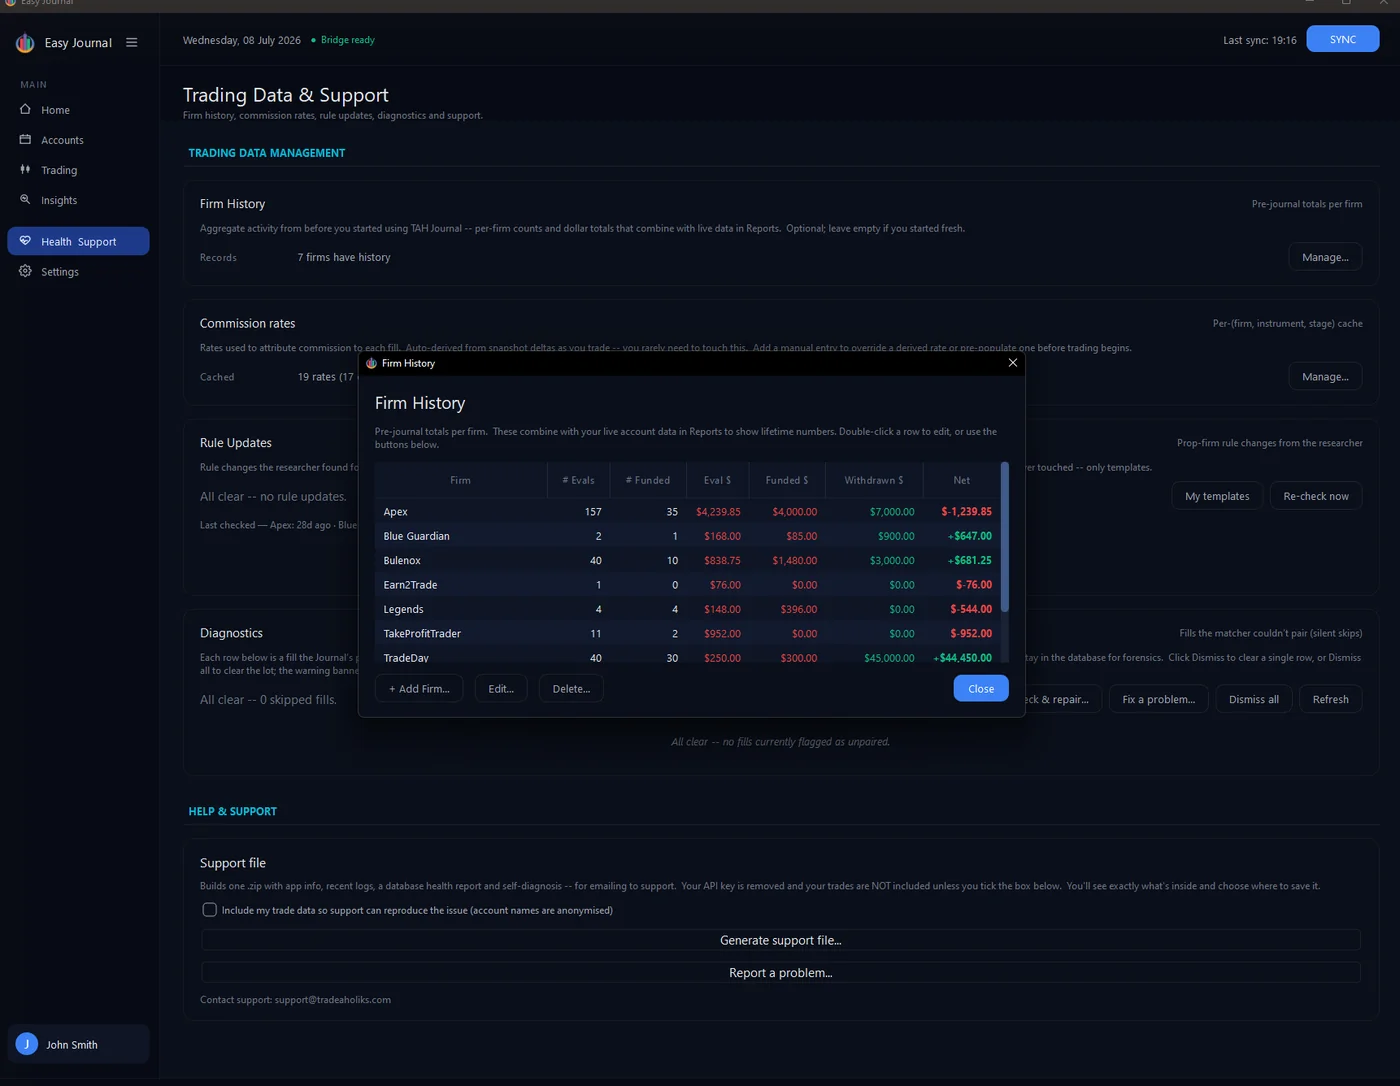The height and width of the screenshot is (1086, 1400).
Task: Open My templates
Action: 1217,496
